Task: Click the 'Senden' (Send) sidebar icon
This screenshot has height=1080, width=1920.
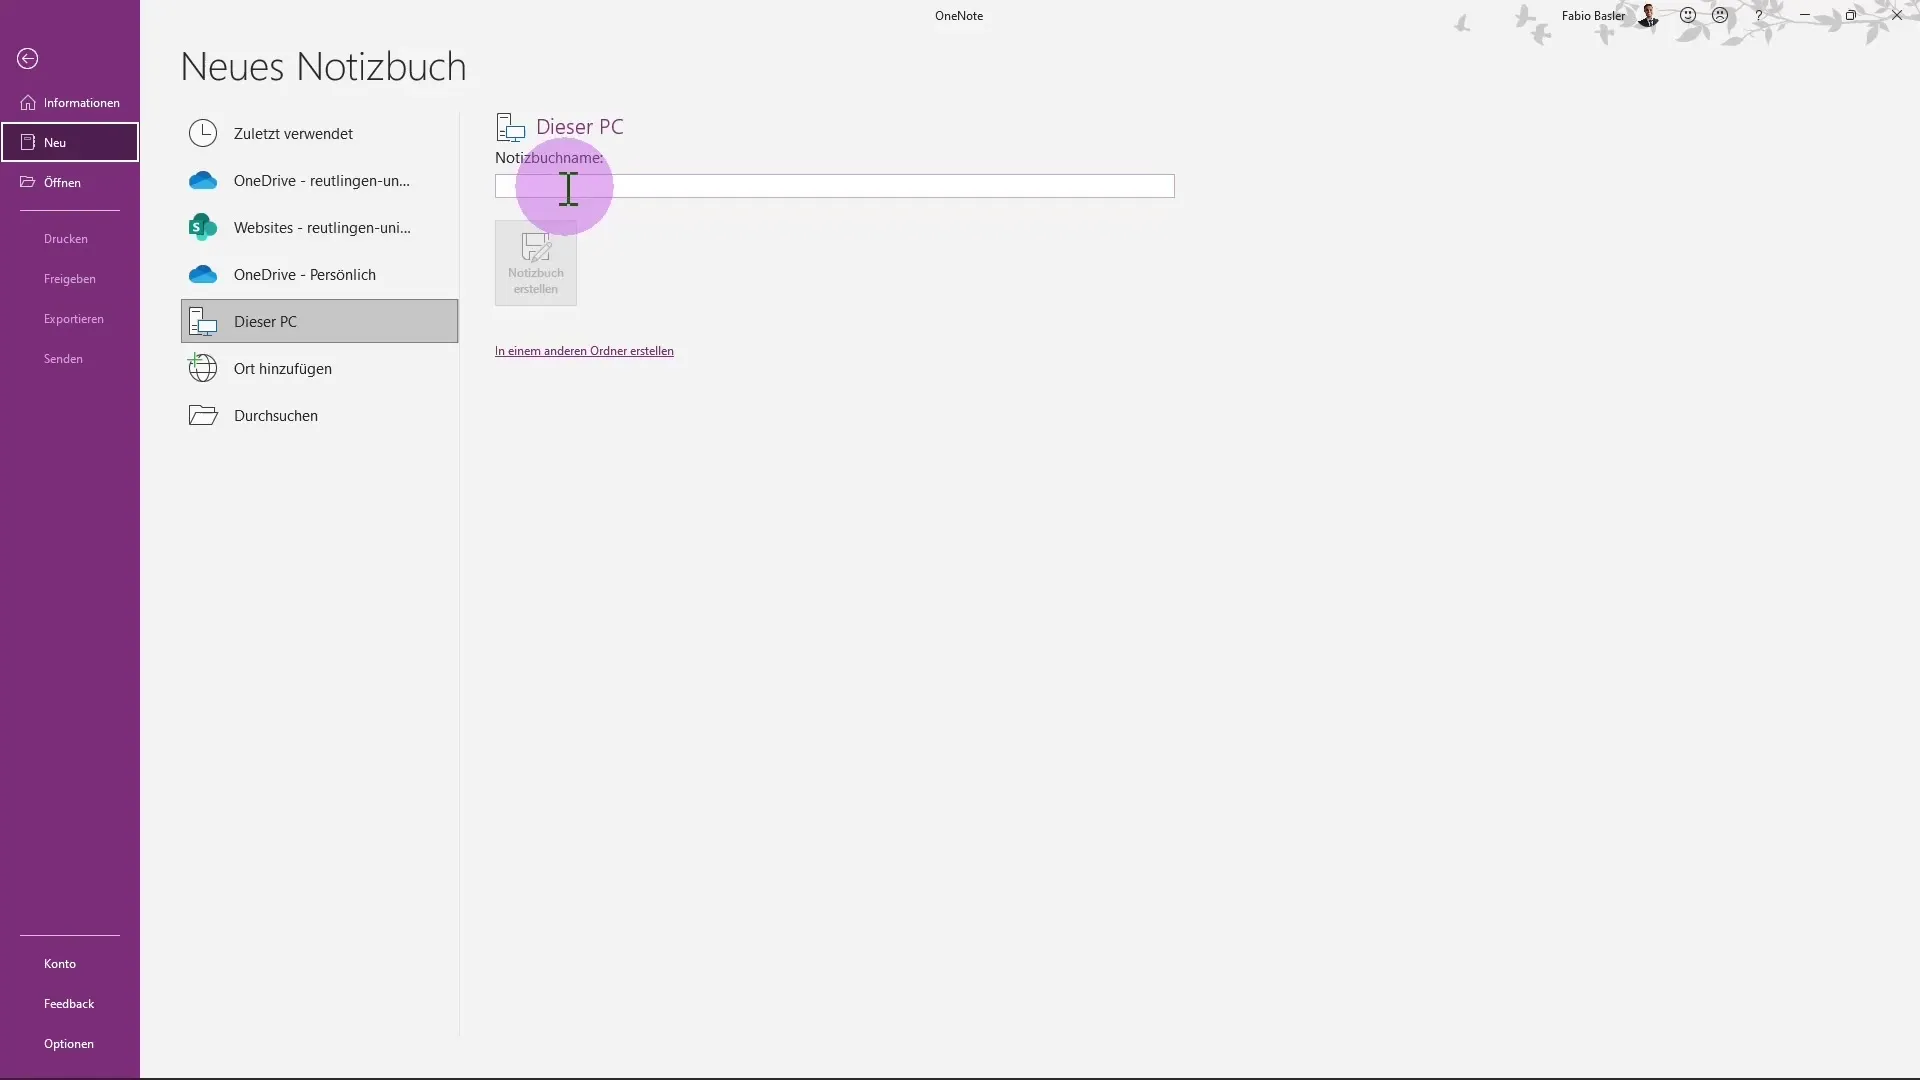Action: pos(63,357)
